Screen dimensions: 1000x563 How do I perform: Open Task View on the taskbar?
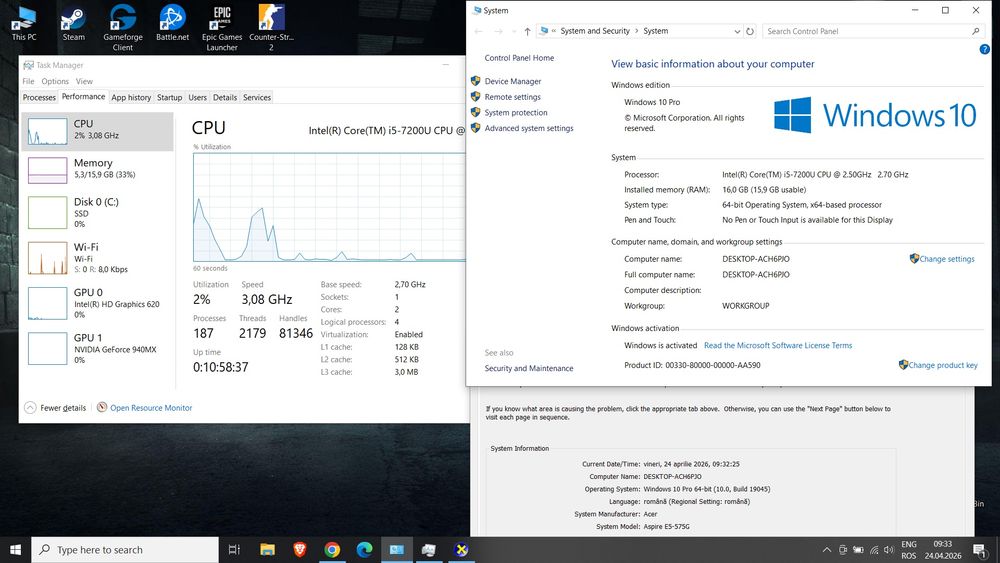pyautogui.click(x=234, y=550)
